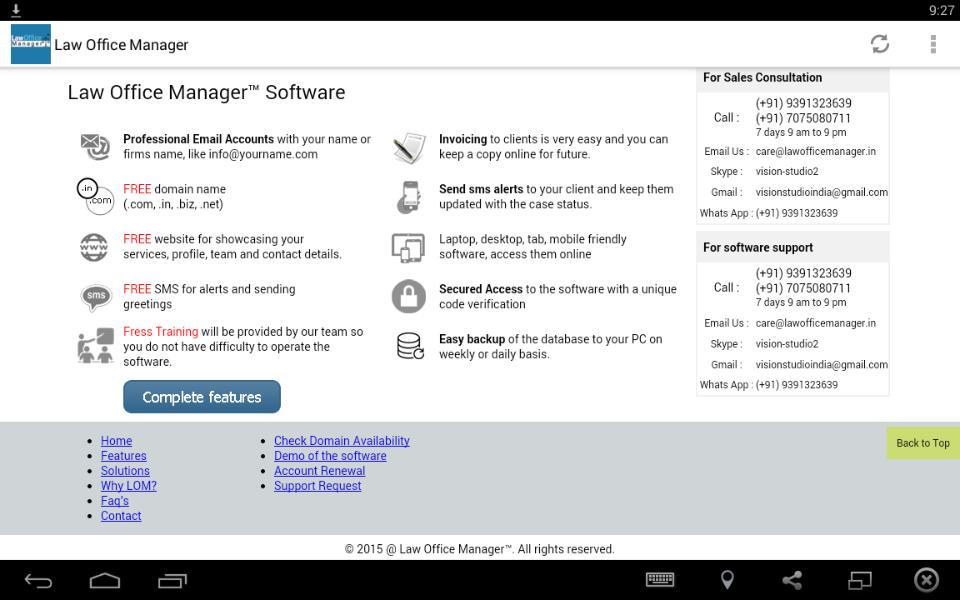The image size is (960, 600).
Task: Click the For Sales Consultation header
Action: [x=792, y=78]
